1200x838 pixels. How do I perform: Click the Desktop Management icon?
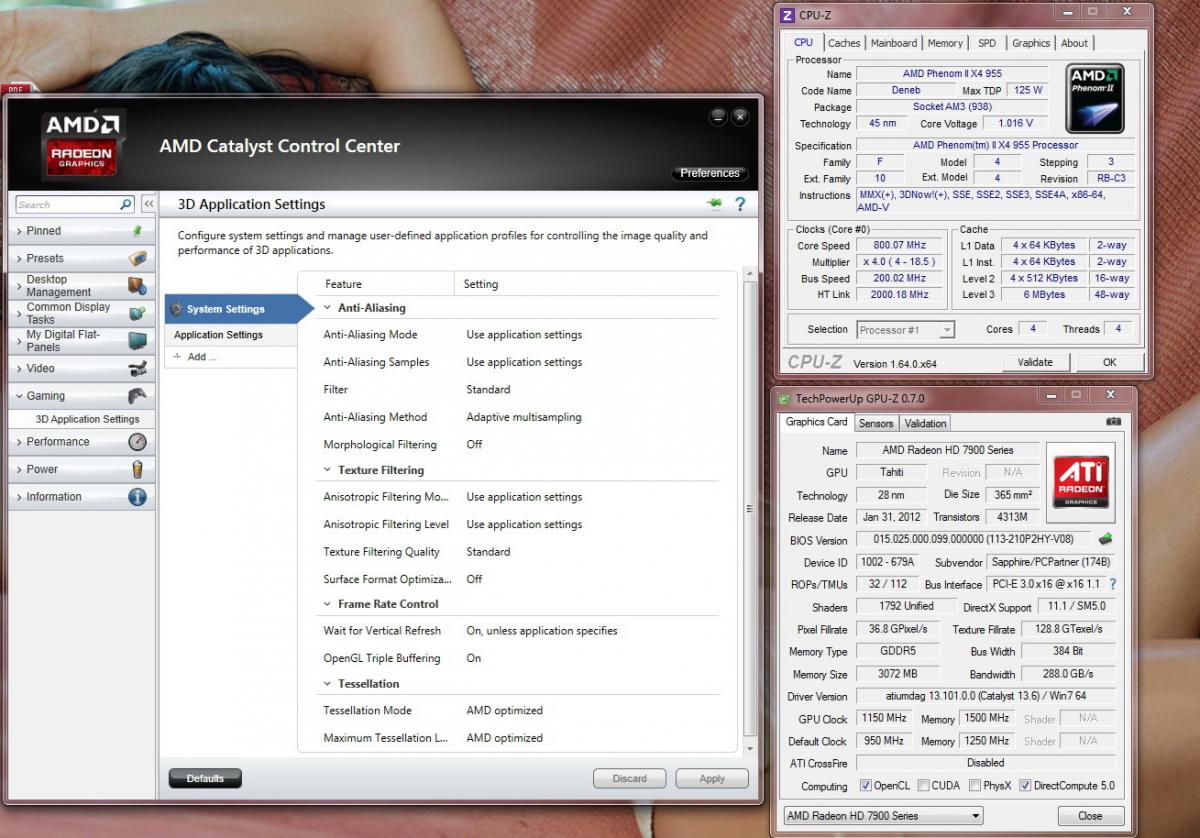138,286
